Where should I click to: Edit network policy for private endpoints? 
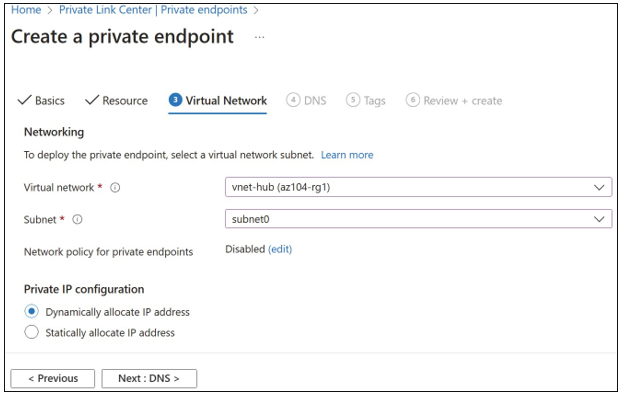[280, 249]
